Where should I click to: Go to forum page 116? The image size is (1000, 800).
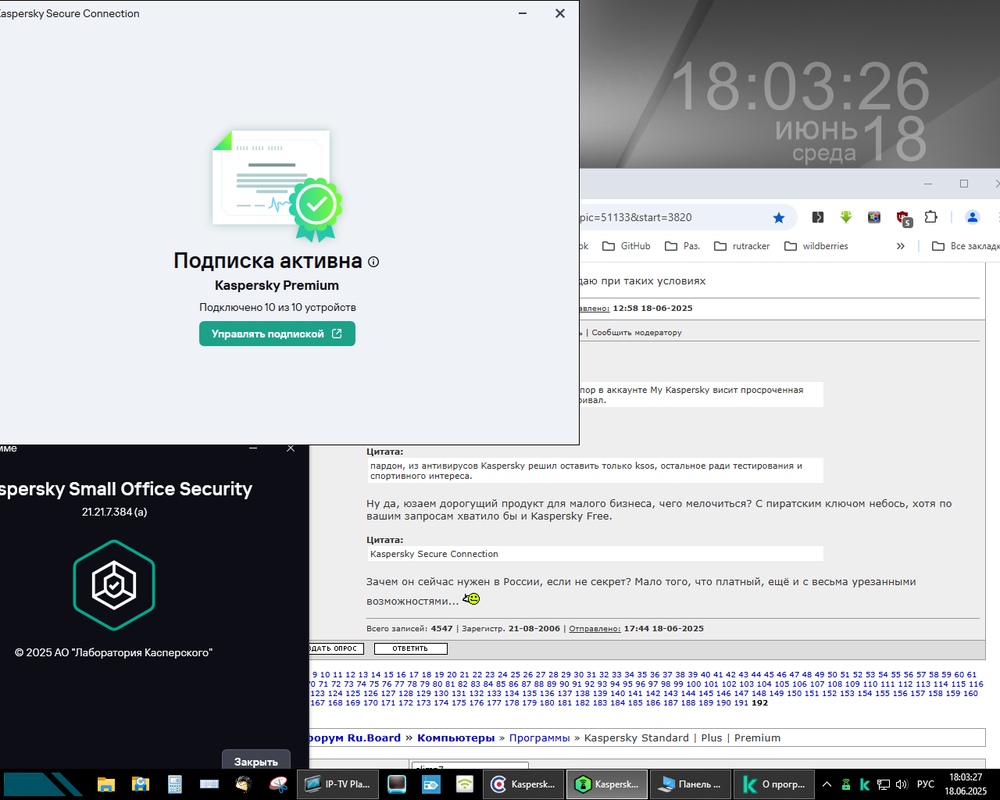(976, 684)
